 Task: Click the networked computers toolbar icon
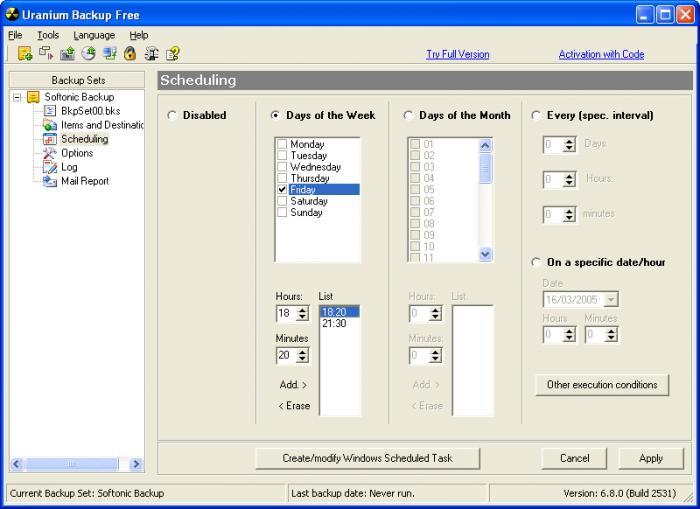[x=109, y=54]
